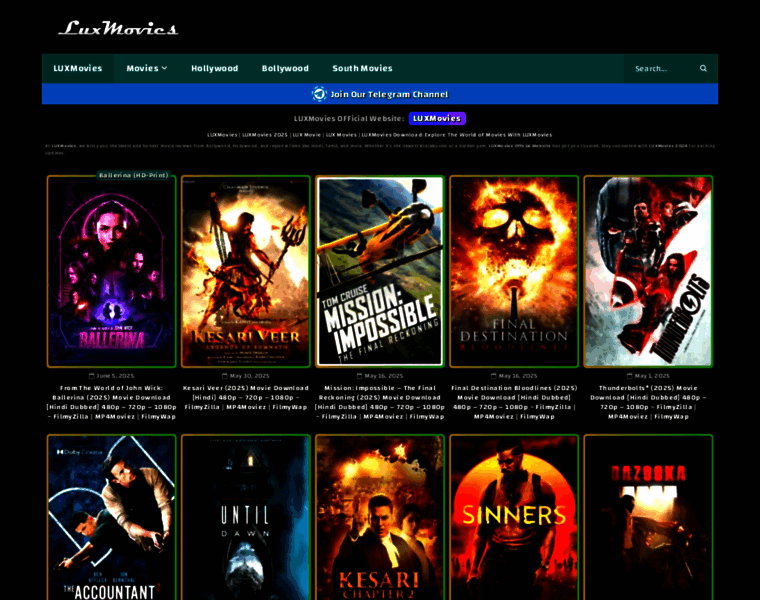The height and width of the screenshot is (600, 760).
Task: Open the LUXMovies nav menu item
Action: (x=78, y=68)
